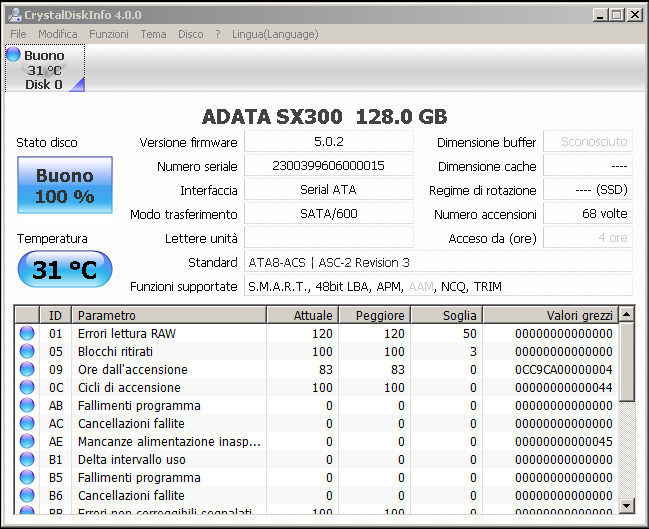Viewport: 649px width, 529px height.
Task: Click the empty Lettere unità field
Action: pos(329,238)
